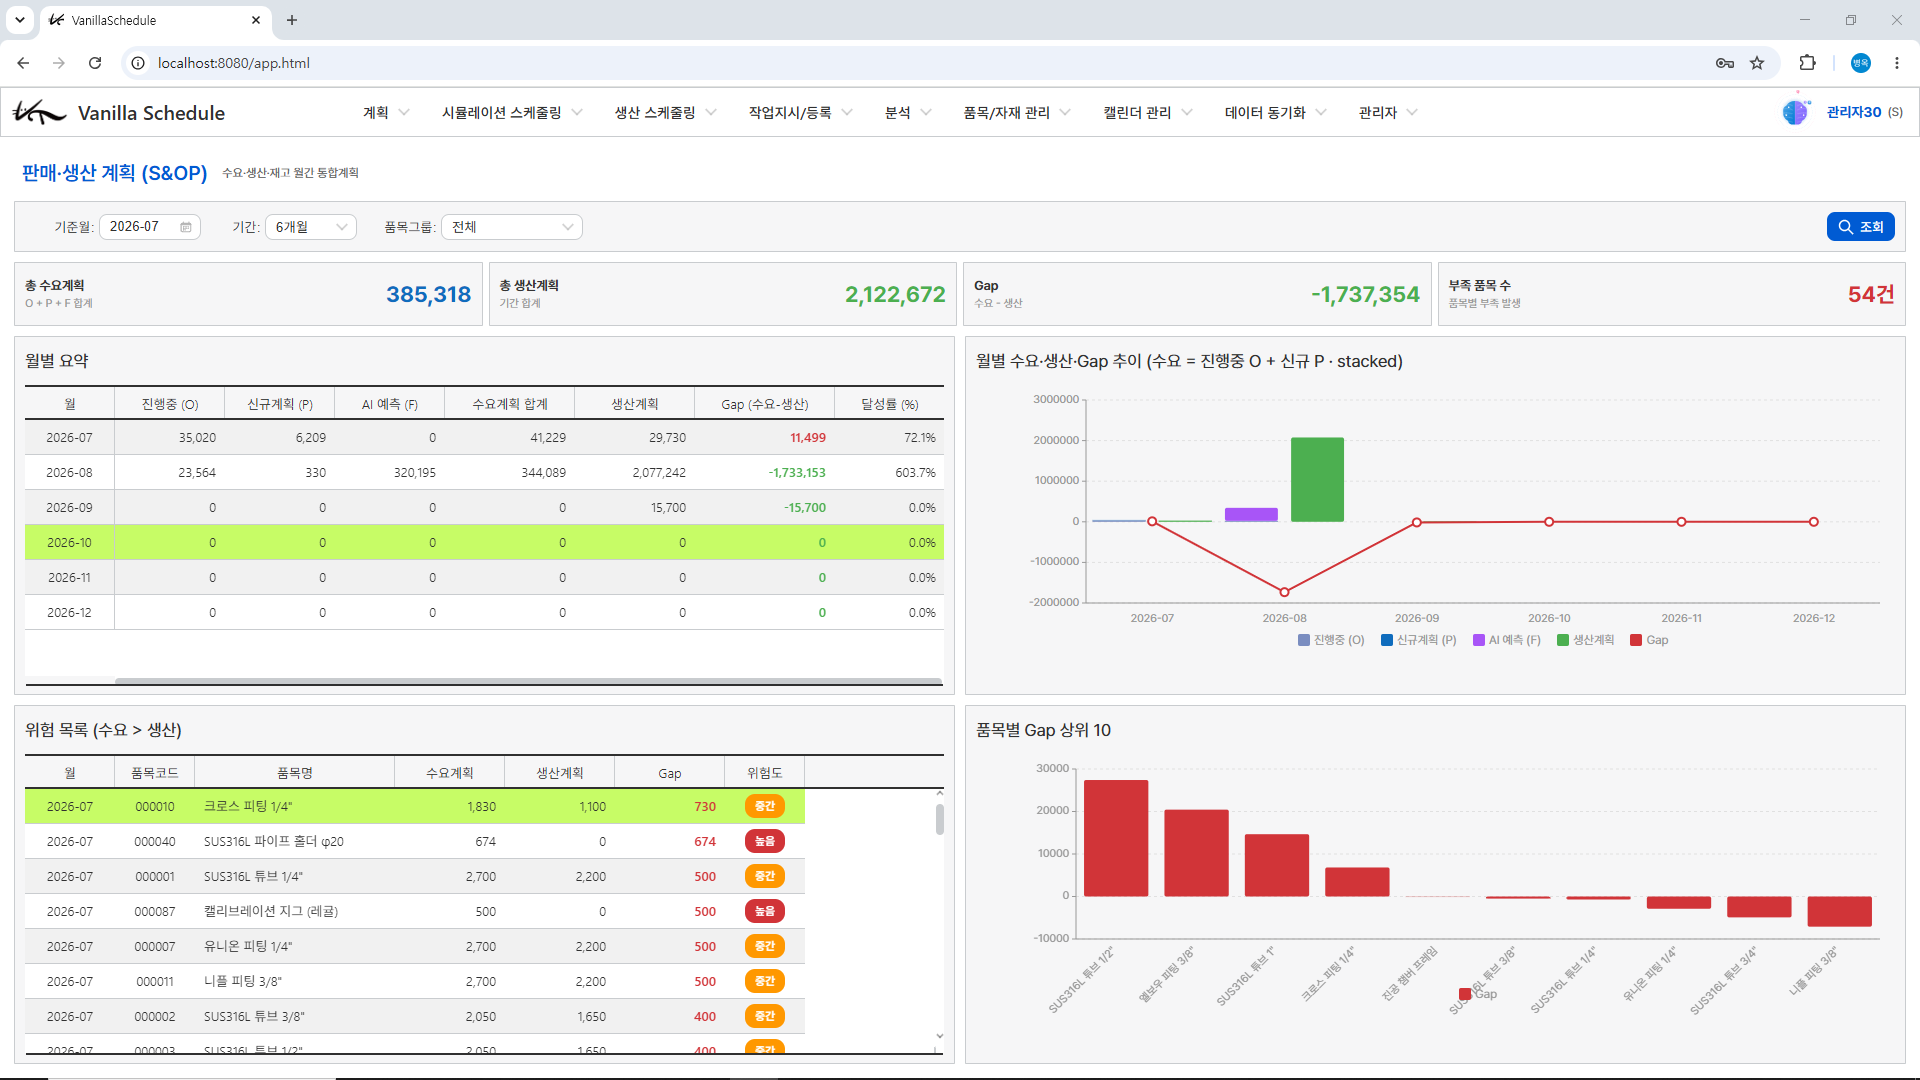
Task: Open the browser extensions puzzle icon
Action: 1807,63
